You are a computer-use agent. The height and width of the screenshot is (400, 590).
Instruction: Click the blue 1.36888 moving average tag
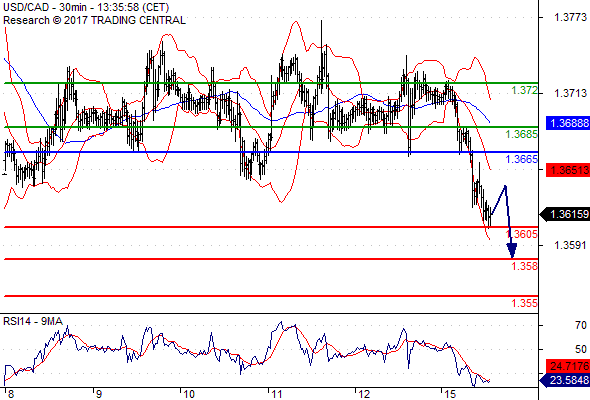568,123
